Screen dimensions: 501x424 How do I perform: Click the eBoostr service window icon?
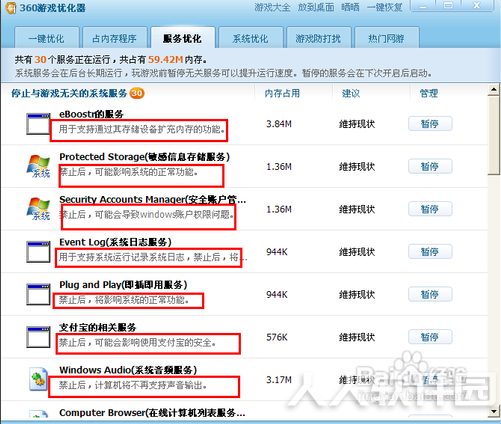[38, 124]
